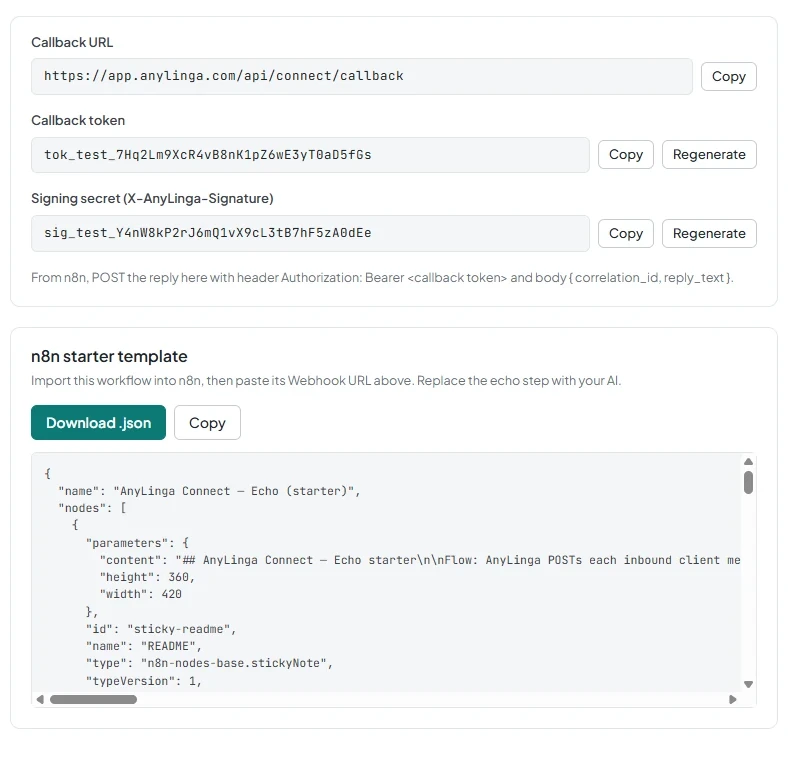Regenerate the Callback token
This screenshot has width=788, height=761.
click(709, 154)
